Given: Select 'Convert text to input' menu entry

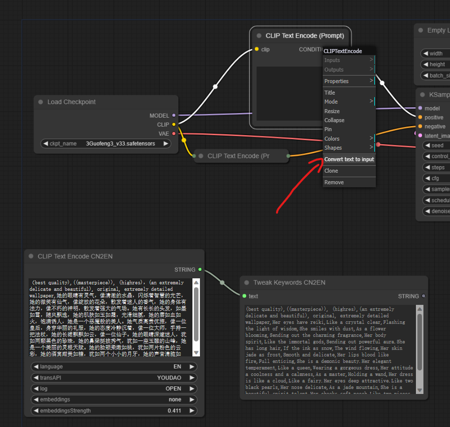Looking at the screenshot, I should coord(349,159).
